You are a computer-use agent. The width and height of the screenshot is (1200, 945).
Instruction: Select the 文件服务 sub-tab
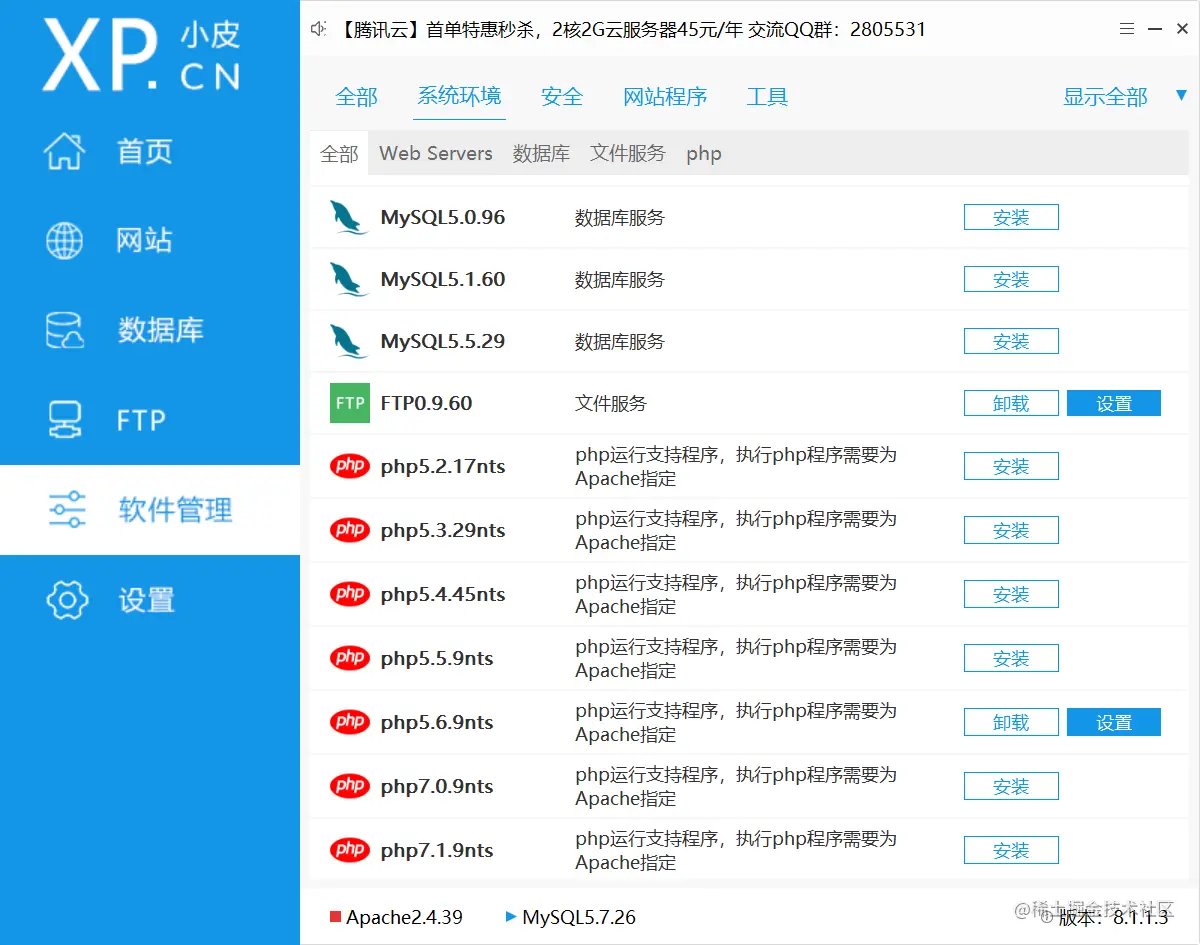point(627,154)
